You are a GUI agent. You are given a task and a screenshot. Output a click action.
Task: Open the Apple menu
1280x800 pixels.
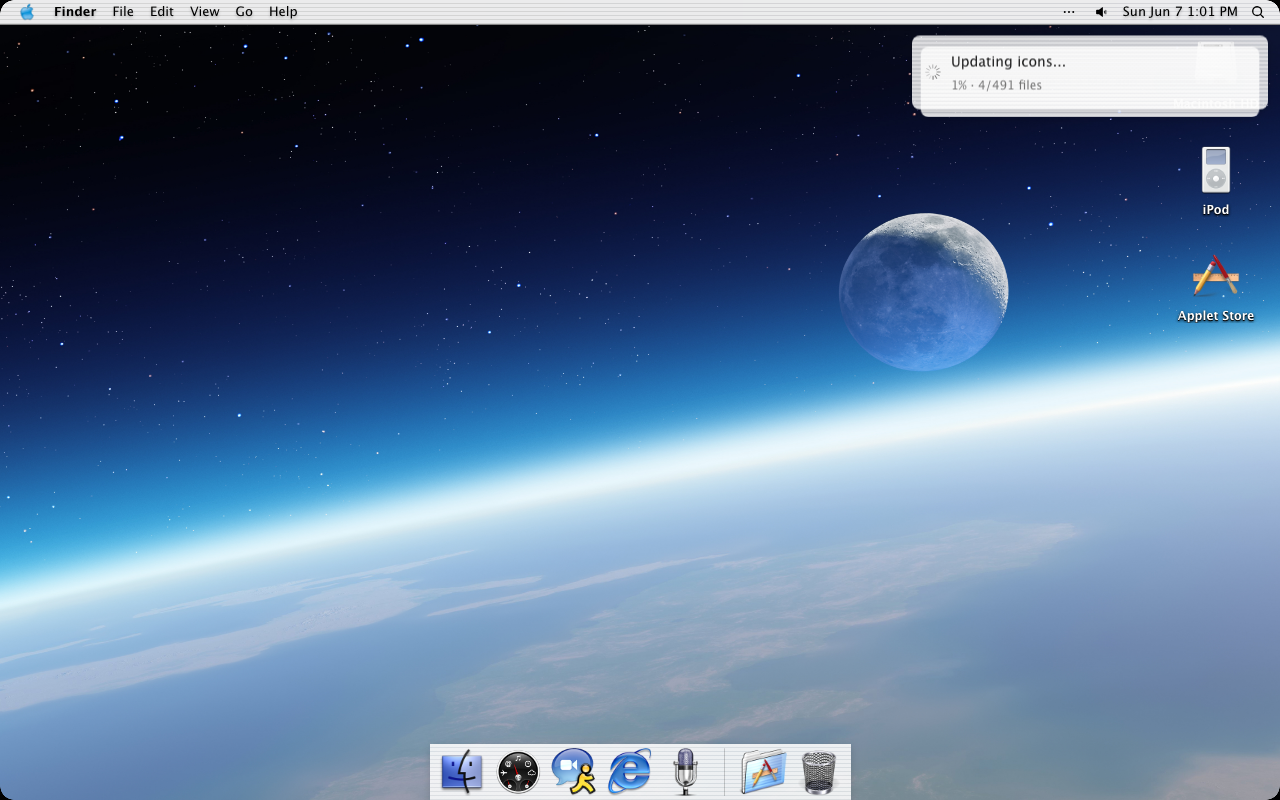coord(27,12)
